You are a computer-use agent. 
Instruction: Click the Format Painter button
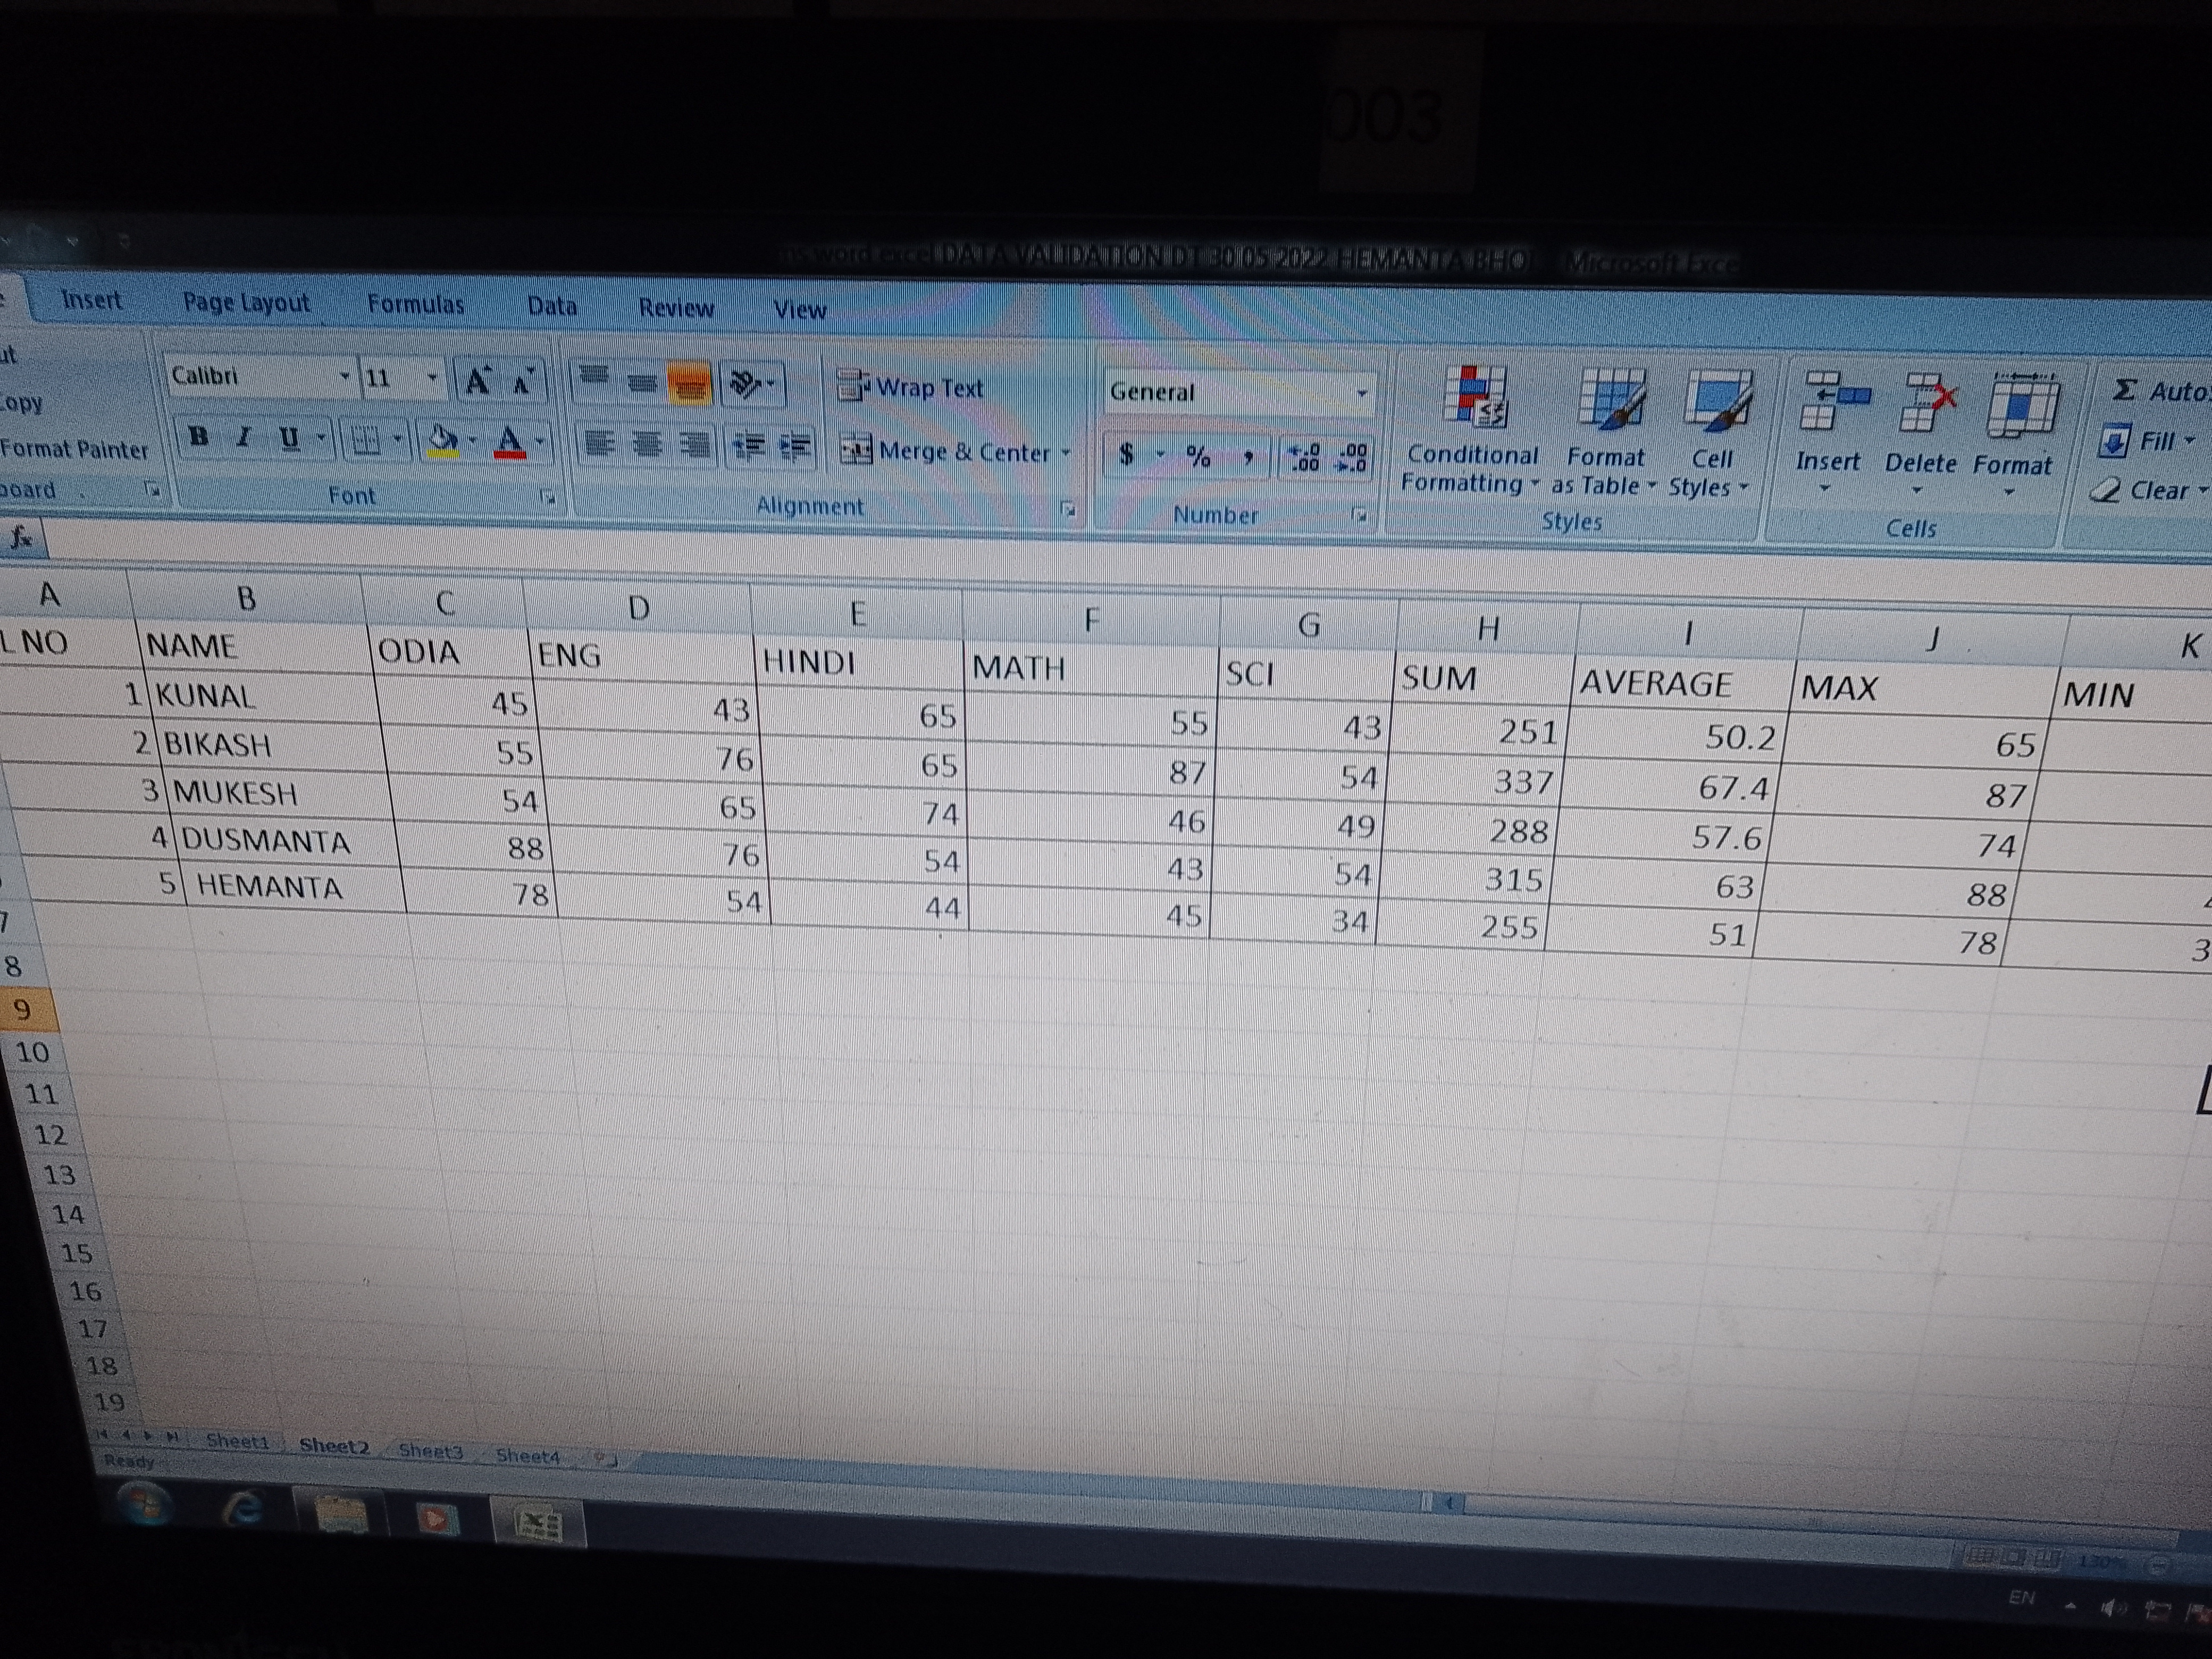[x=74, y=450]
